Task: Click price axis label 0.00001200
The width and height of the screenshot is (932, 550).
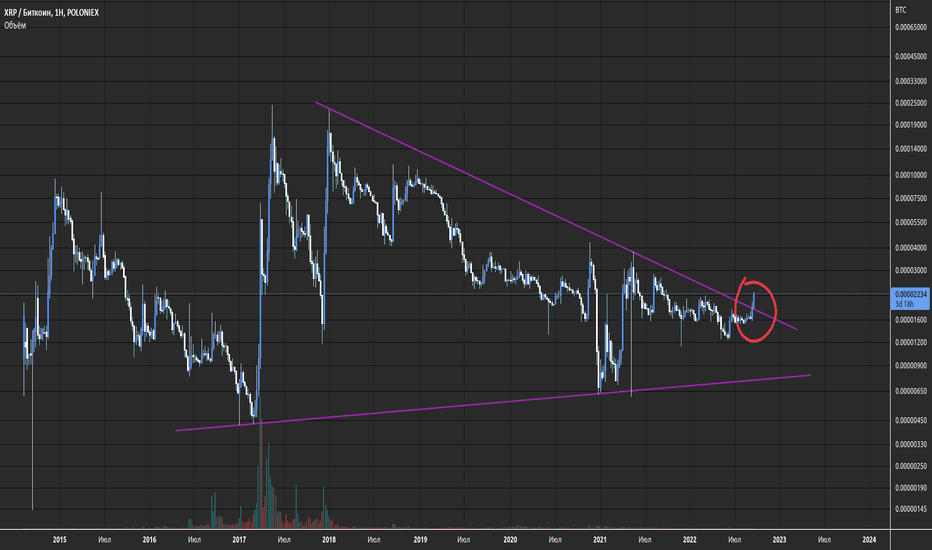Action: [x=911, y=342]
